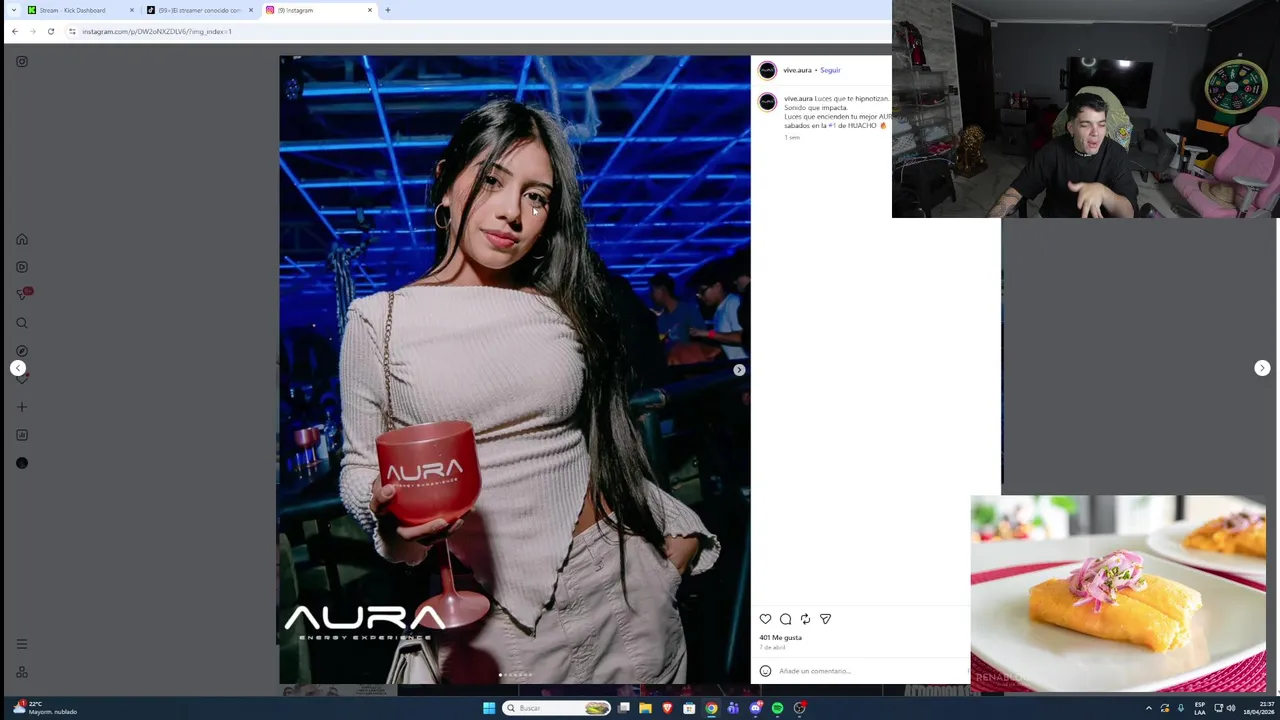
Task: Go to the Instagram Home feed icon
Action: [22, 239]
